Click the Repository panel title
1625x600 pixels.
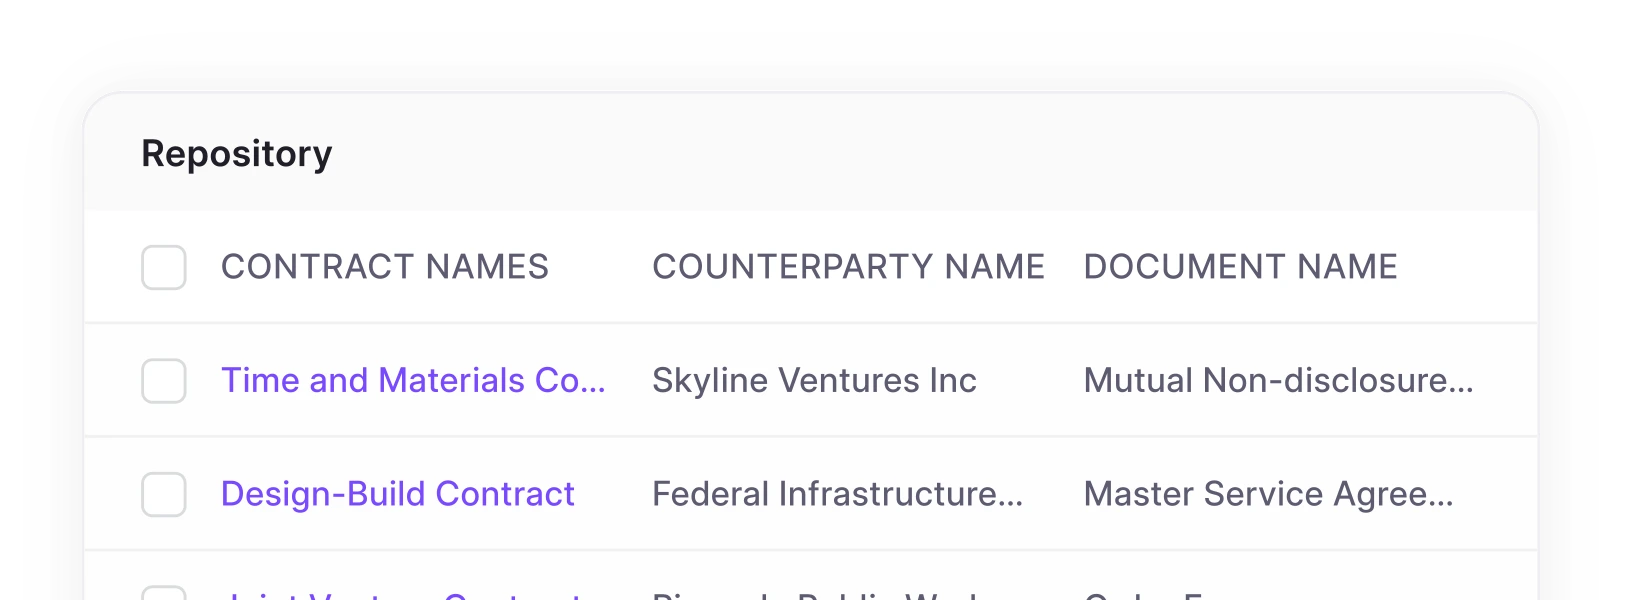[x=237, y=154]
